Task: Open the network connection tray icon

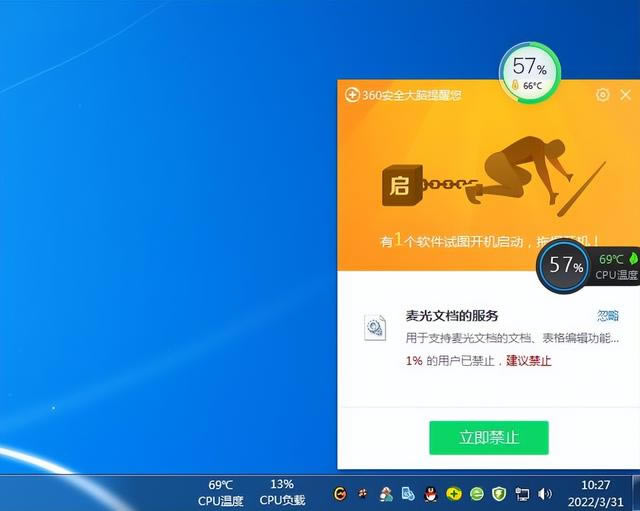Action: [522, 494]
